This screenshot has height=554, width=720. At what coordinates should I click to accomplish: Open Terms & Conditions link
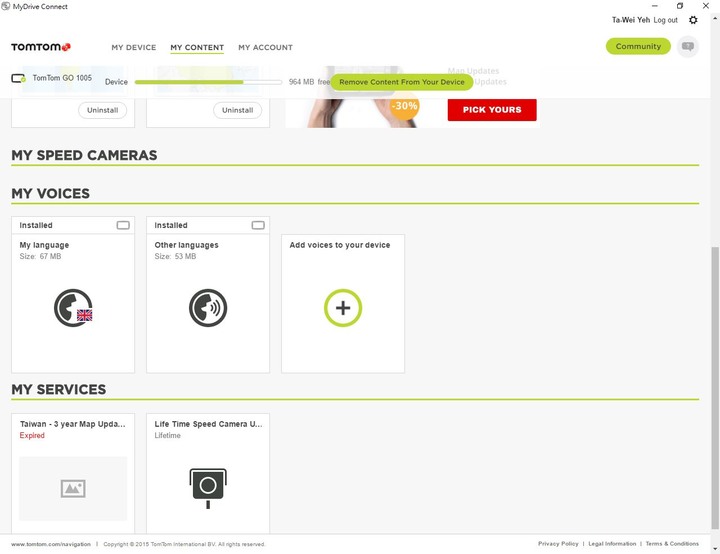pyautogui.click(x=672, y=543)
